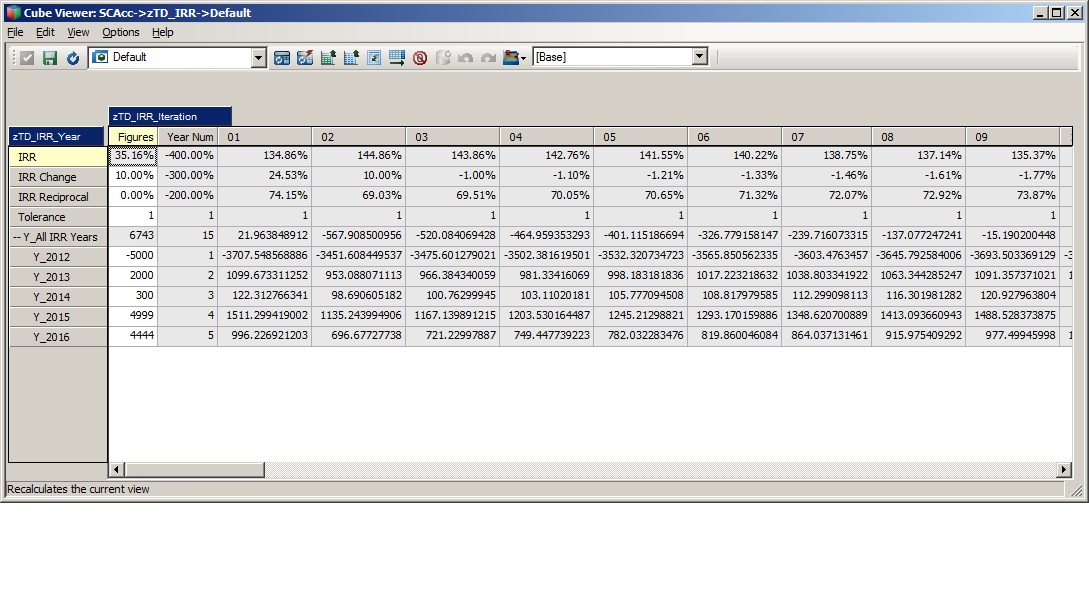1089x614 pixels.
Task: Collapse the Y_All IRR Years row
Action: tap(17, 237)
